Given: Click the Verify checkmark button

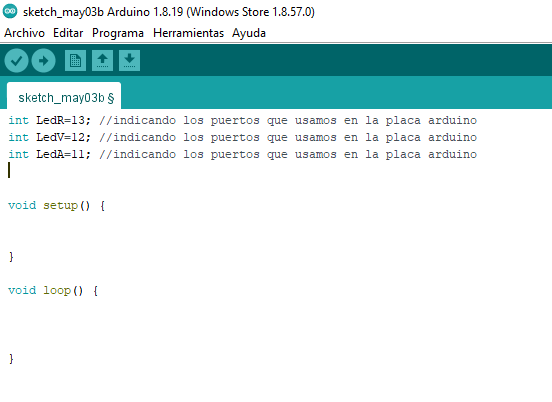Looking at the screenshot, I should (16, 61).
